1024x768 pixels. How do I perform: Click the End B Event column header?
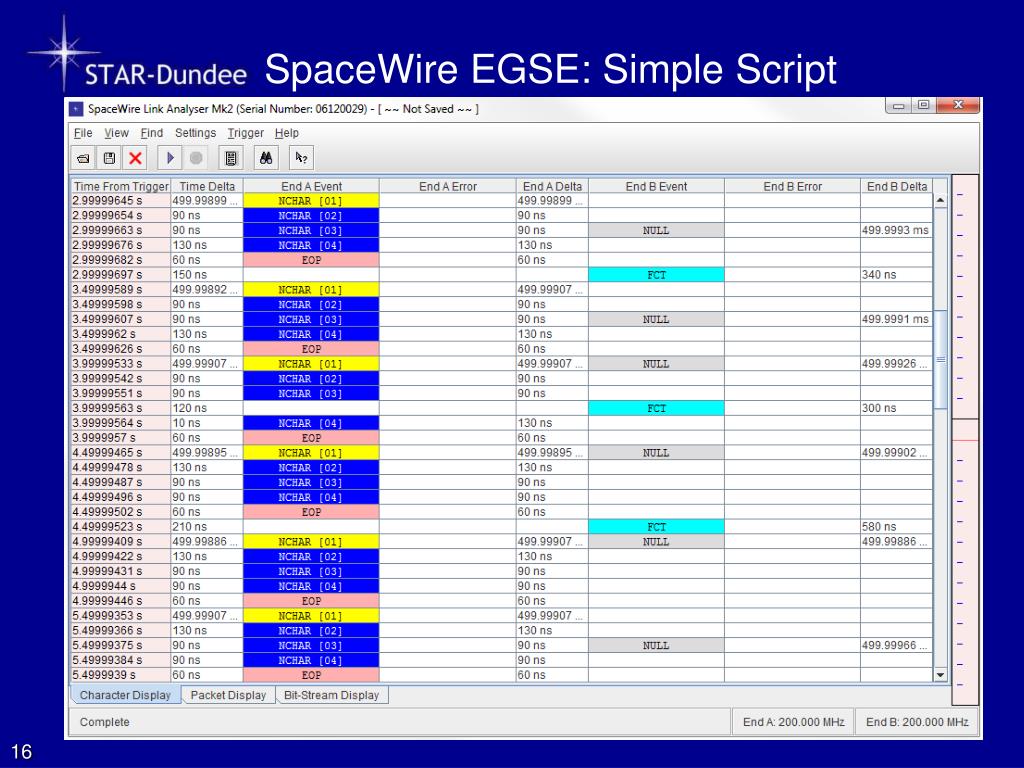click(x=656, y=186)
